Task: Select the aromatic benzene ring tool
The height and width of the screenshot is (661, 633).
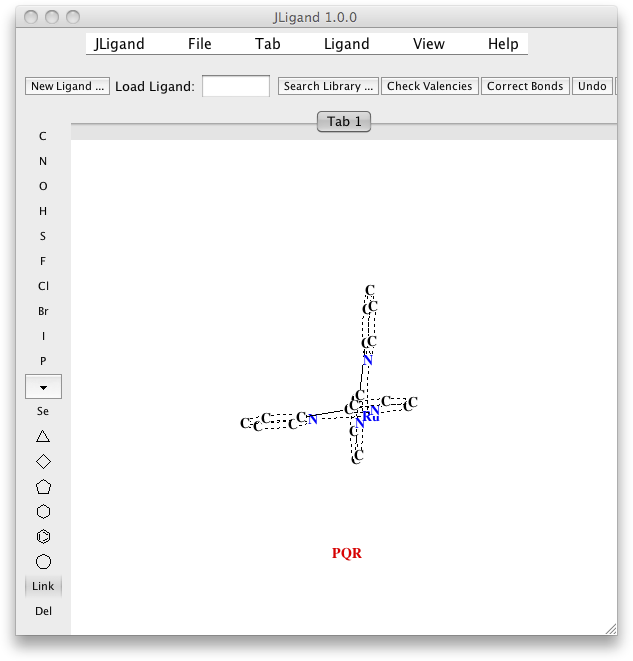Action: point(43,537)
